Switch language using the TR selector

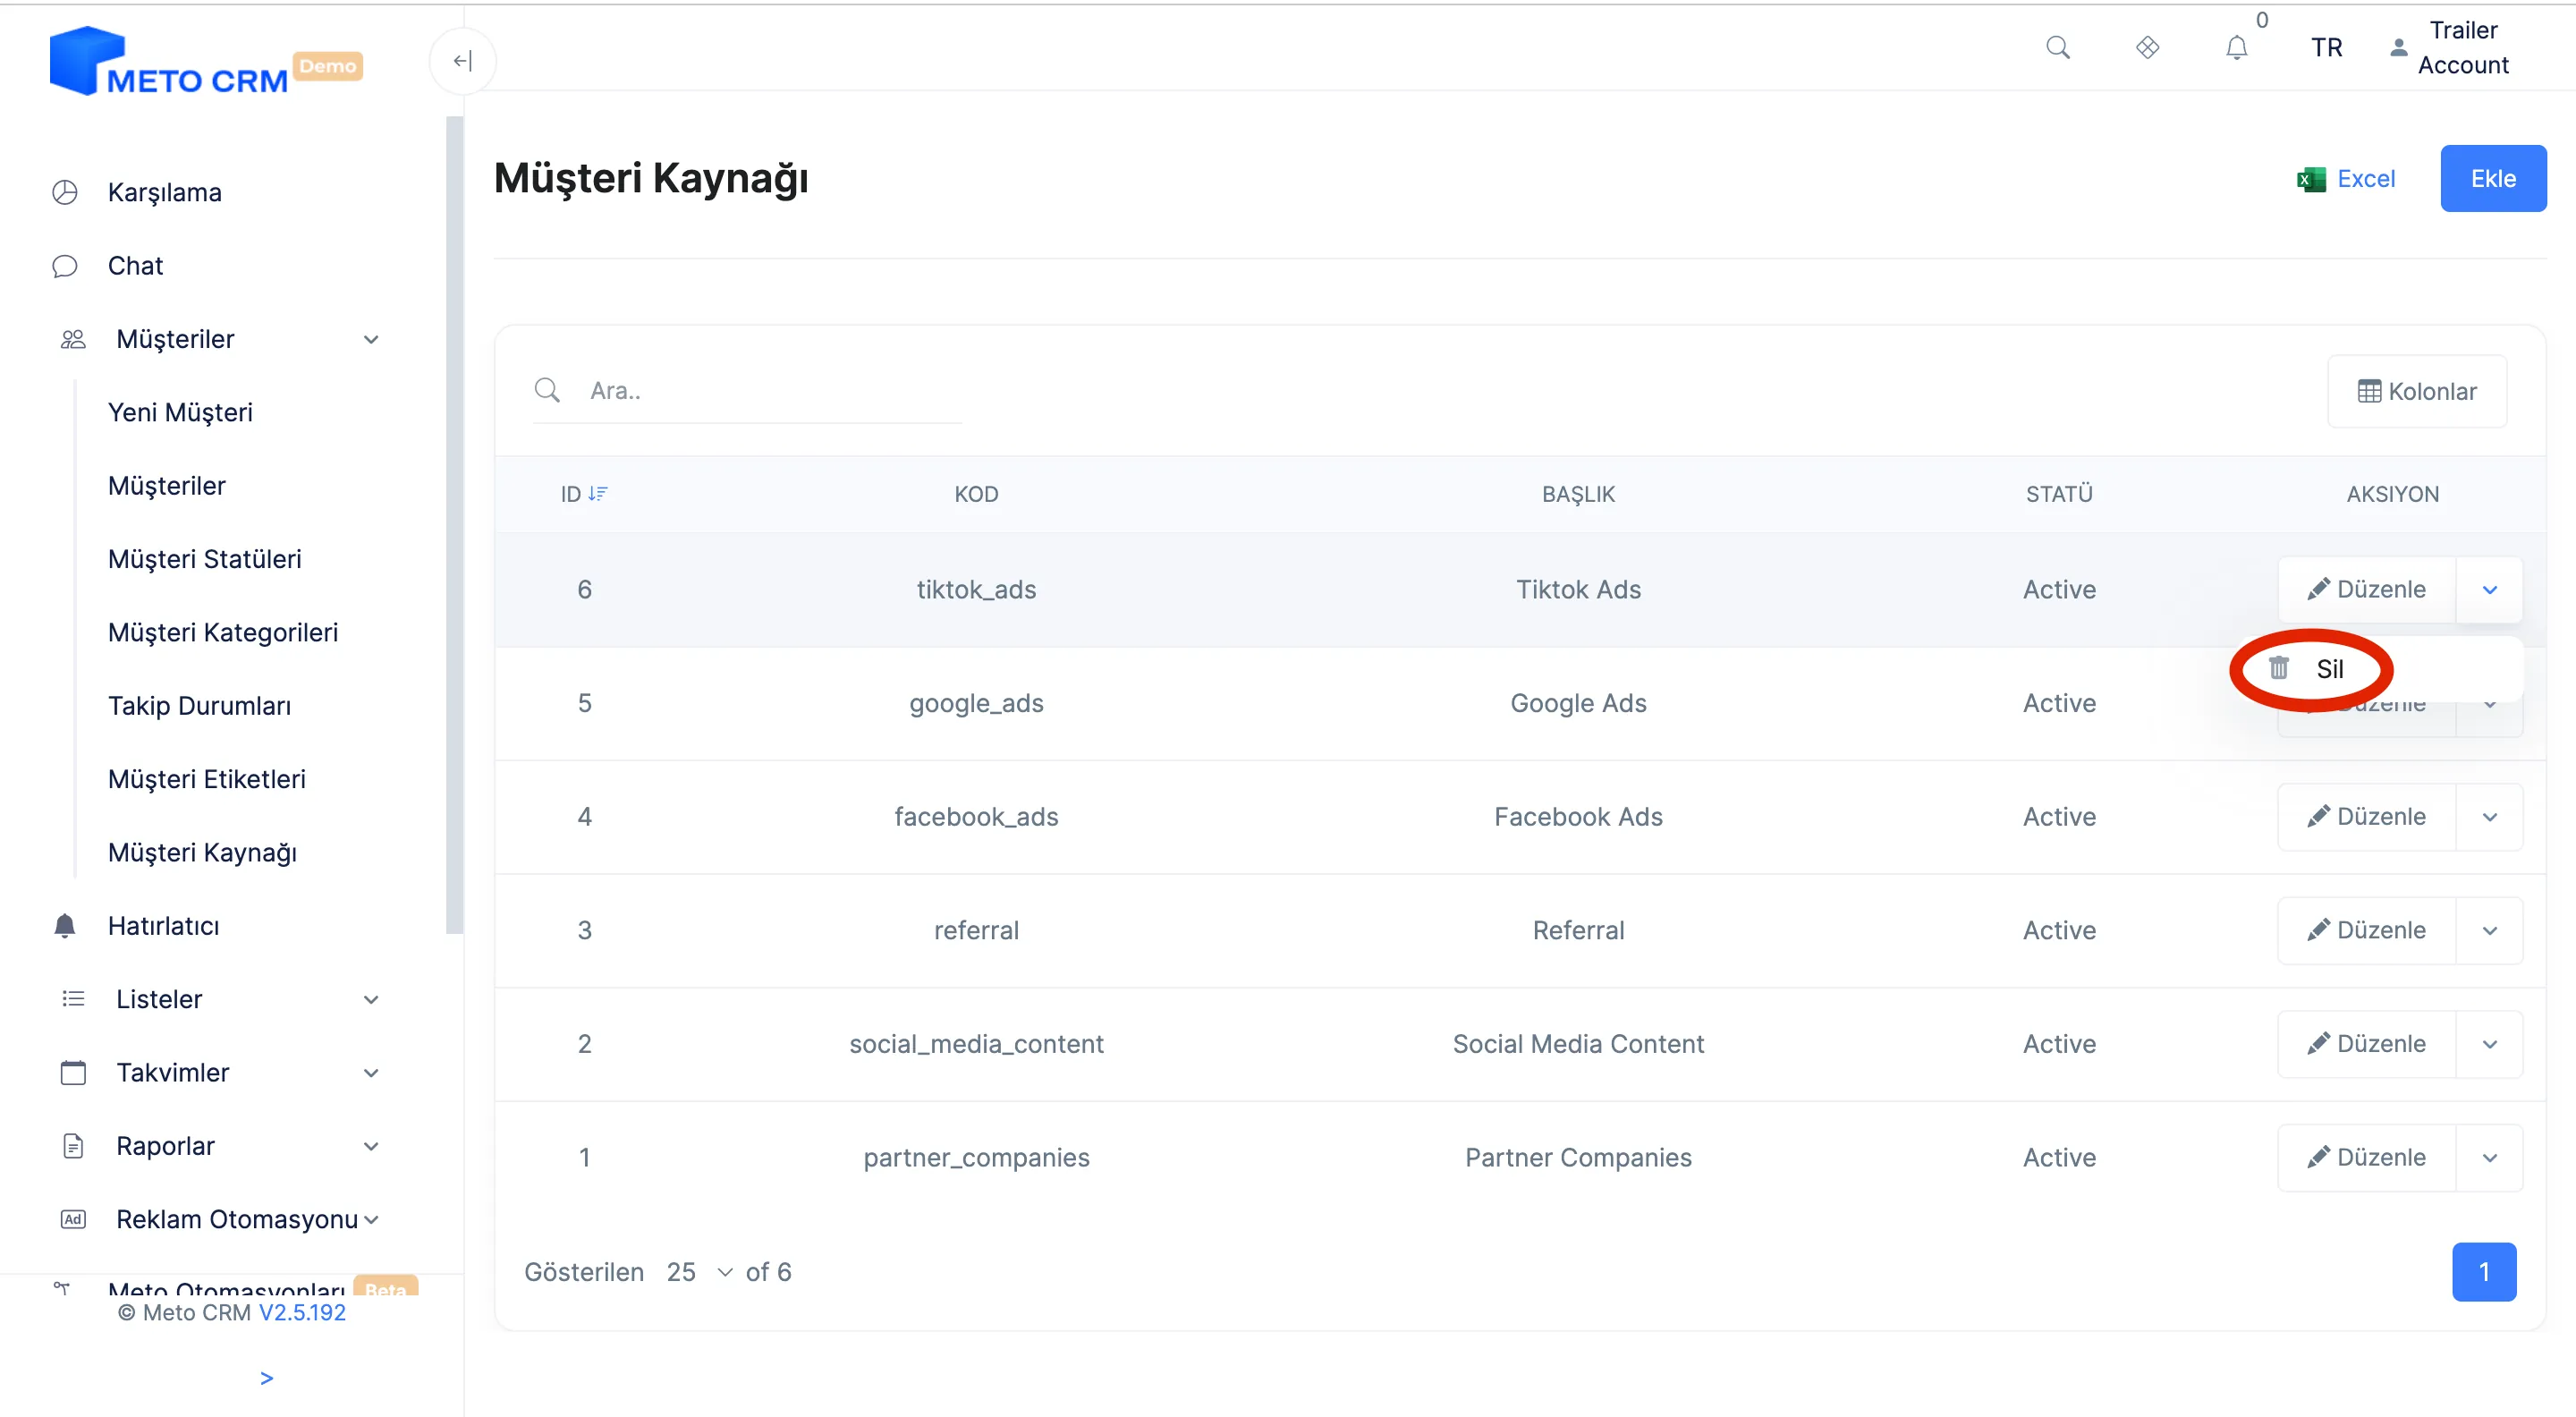click(2326, 48)
